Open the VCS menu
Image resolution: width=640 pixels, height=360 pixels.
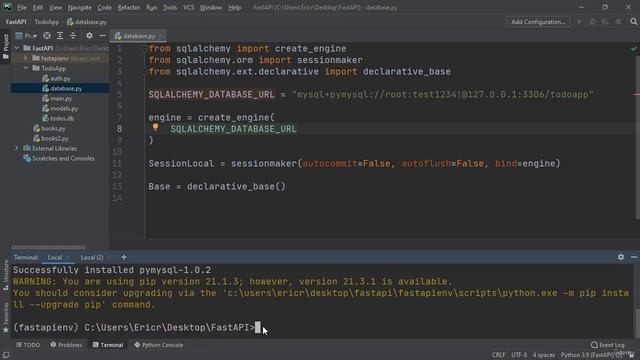tap(189, 7)
